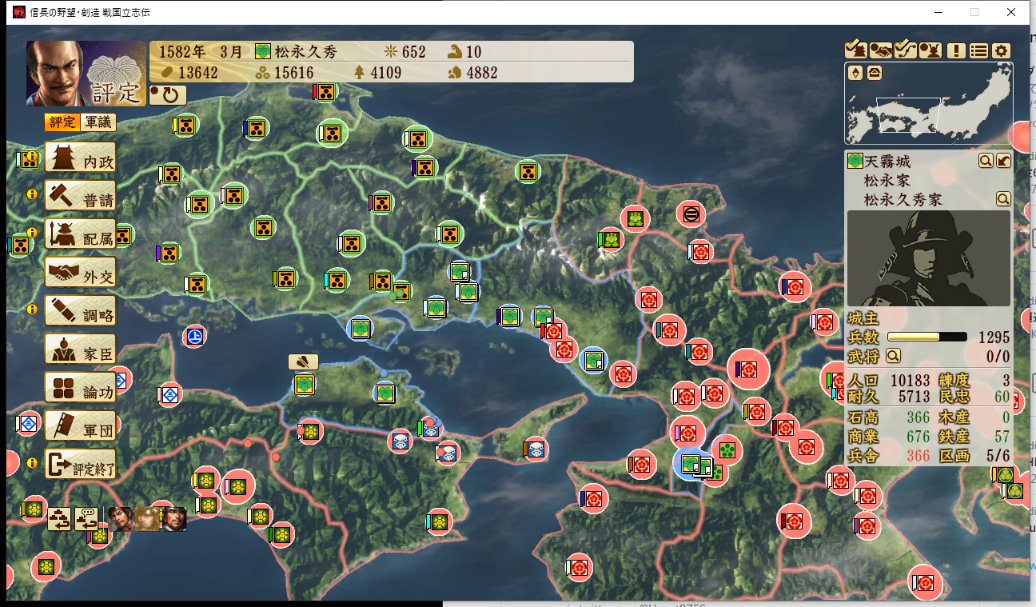The image size is (1036, 607).
Task: Select second officer portrait at bottom
Action: pos(147,518)
